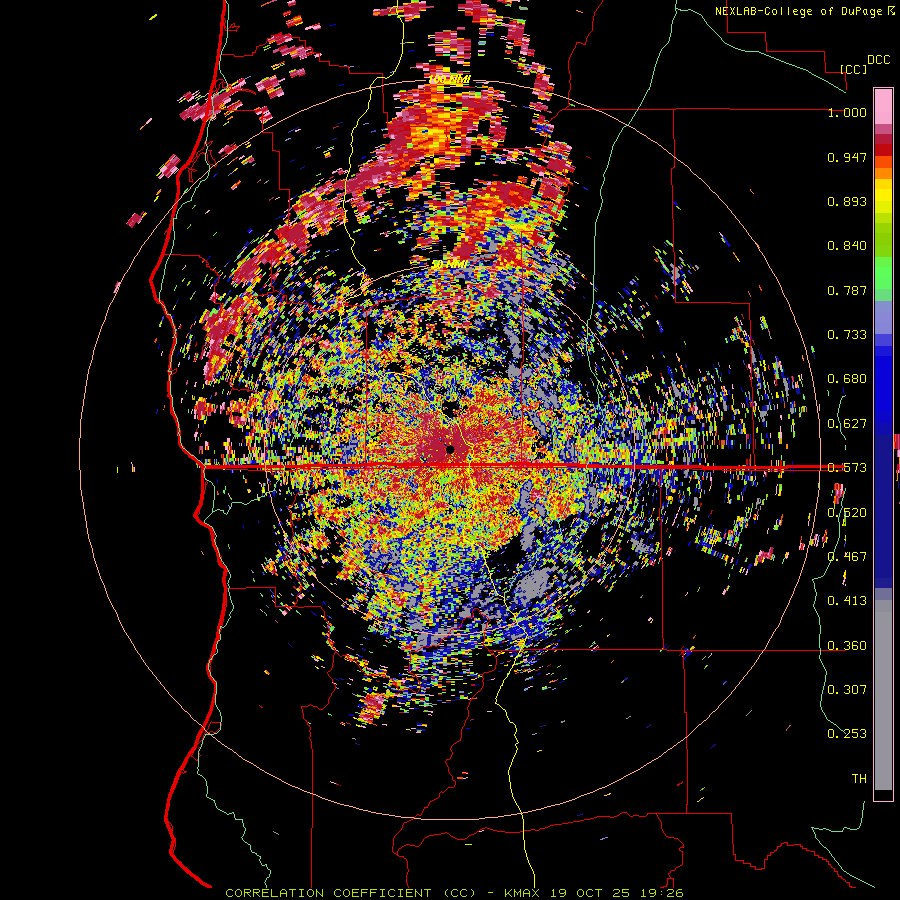Click the 0.947 legend value
Viewport: 900px width, 900px height.
coord(847,157)
